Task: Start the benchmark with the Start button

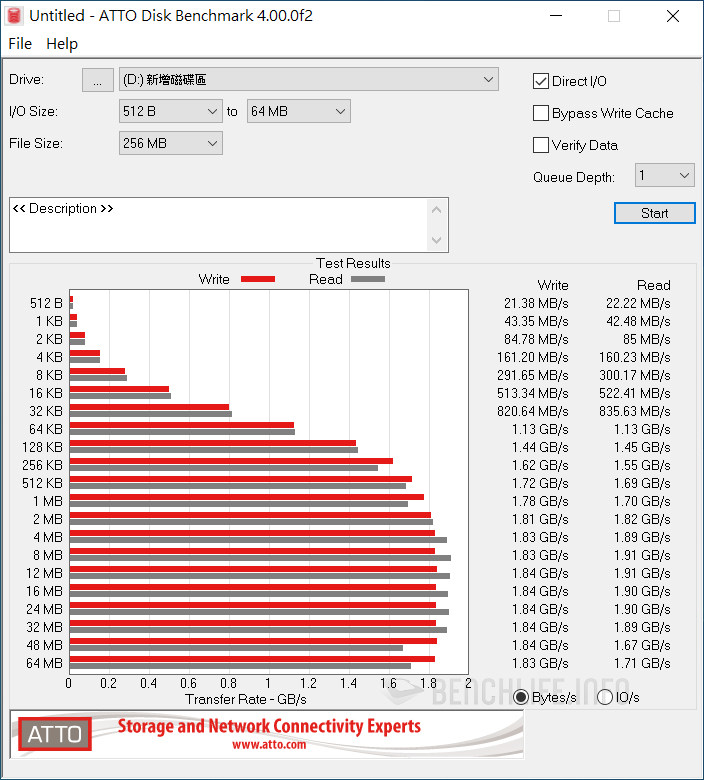Action: point(654,213)
